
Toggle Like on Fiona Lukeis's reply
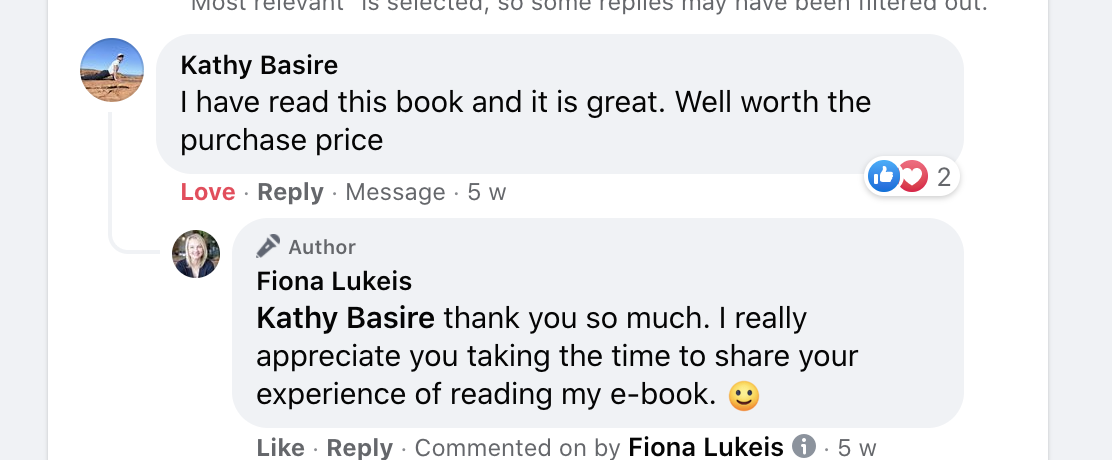[x=280, y=447]
